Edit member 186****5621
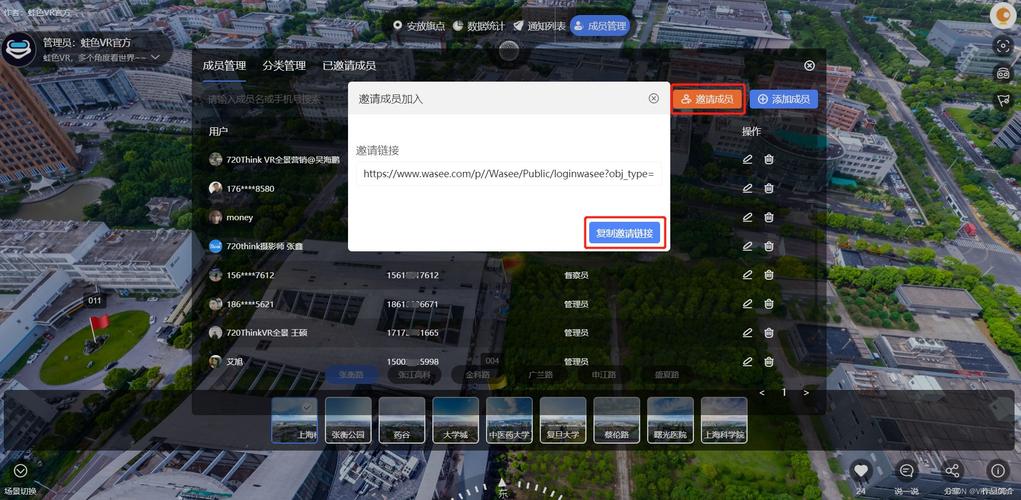The width and height of the screenshot is (1021, 500). coord(747,304)
